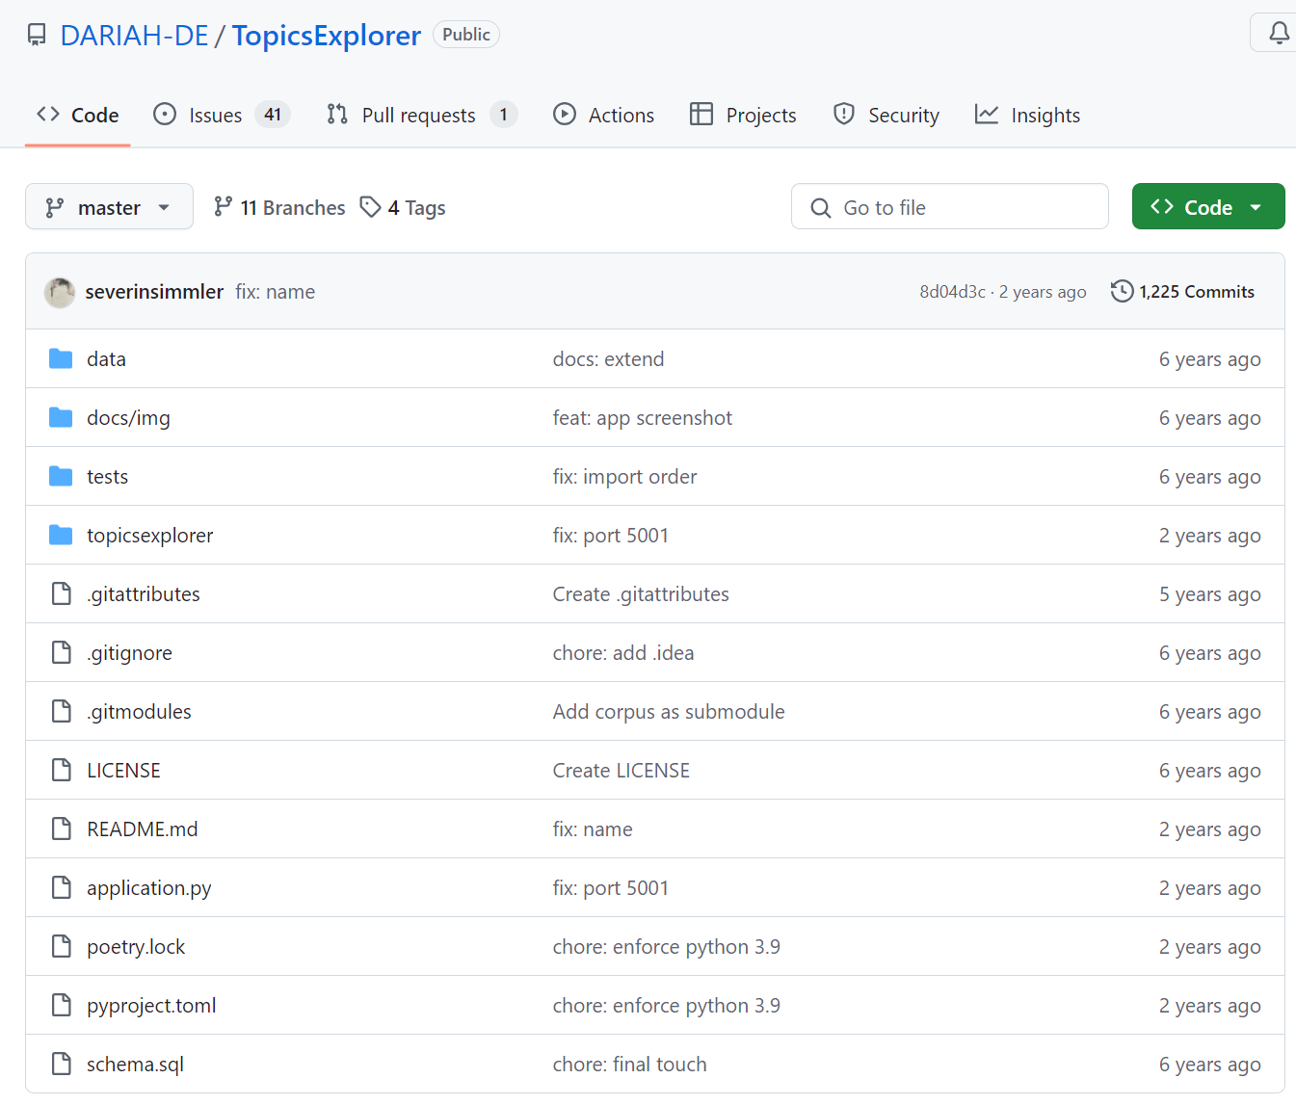The image size is (1296, 1105).
Task: Click the commit history clock icon
Action: coord(1120,291)
